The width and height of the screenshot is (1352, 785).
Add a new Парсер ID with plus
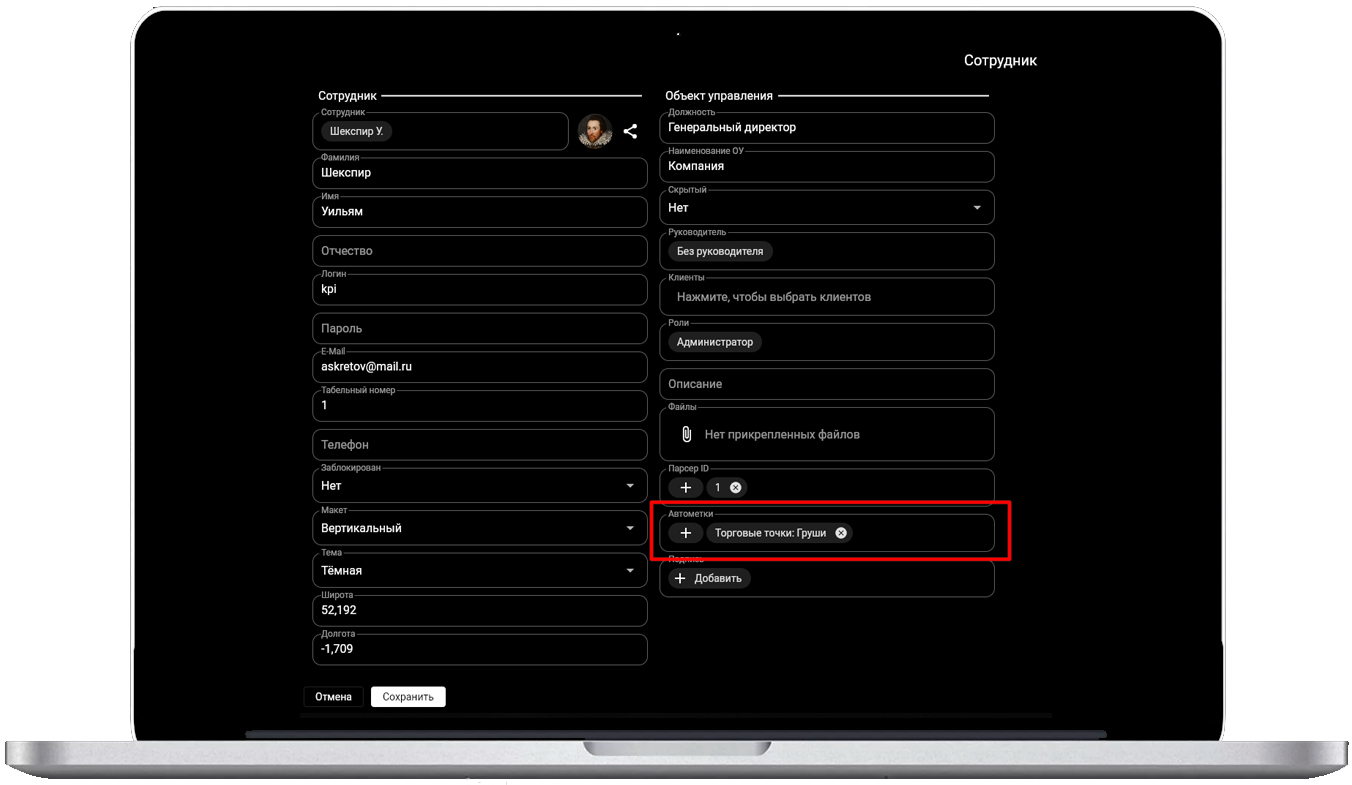(686, 488)
